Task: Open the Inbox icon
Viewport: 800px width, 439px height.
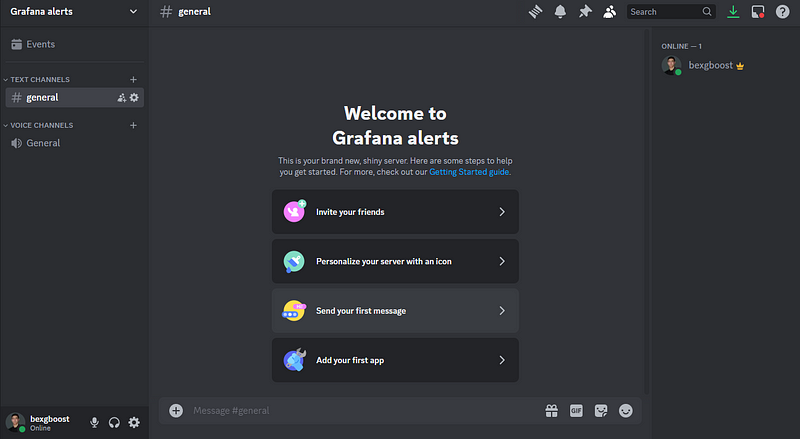Action: coord(758,11)
